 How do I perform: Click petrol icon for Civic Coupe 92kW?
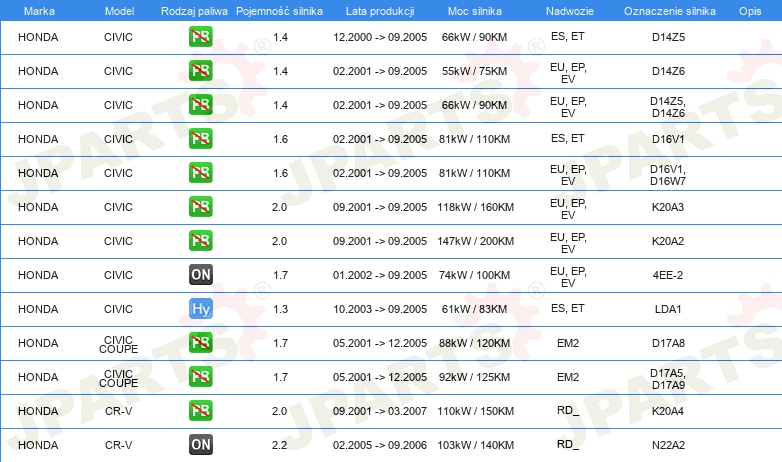tap(200, 377)
